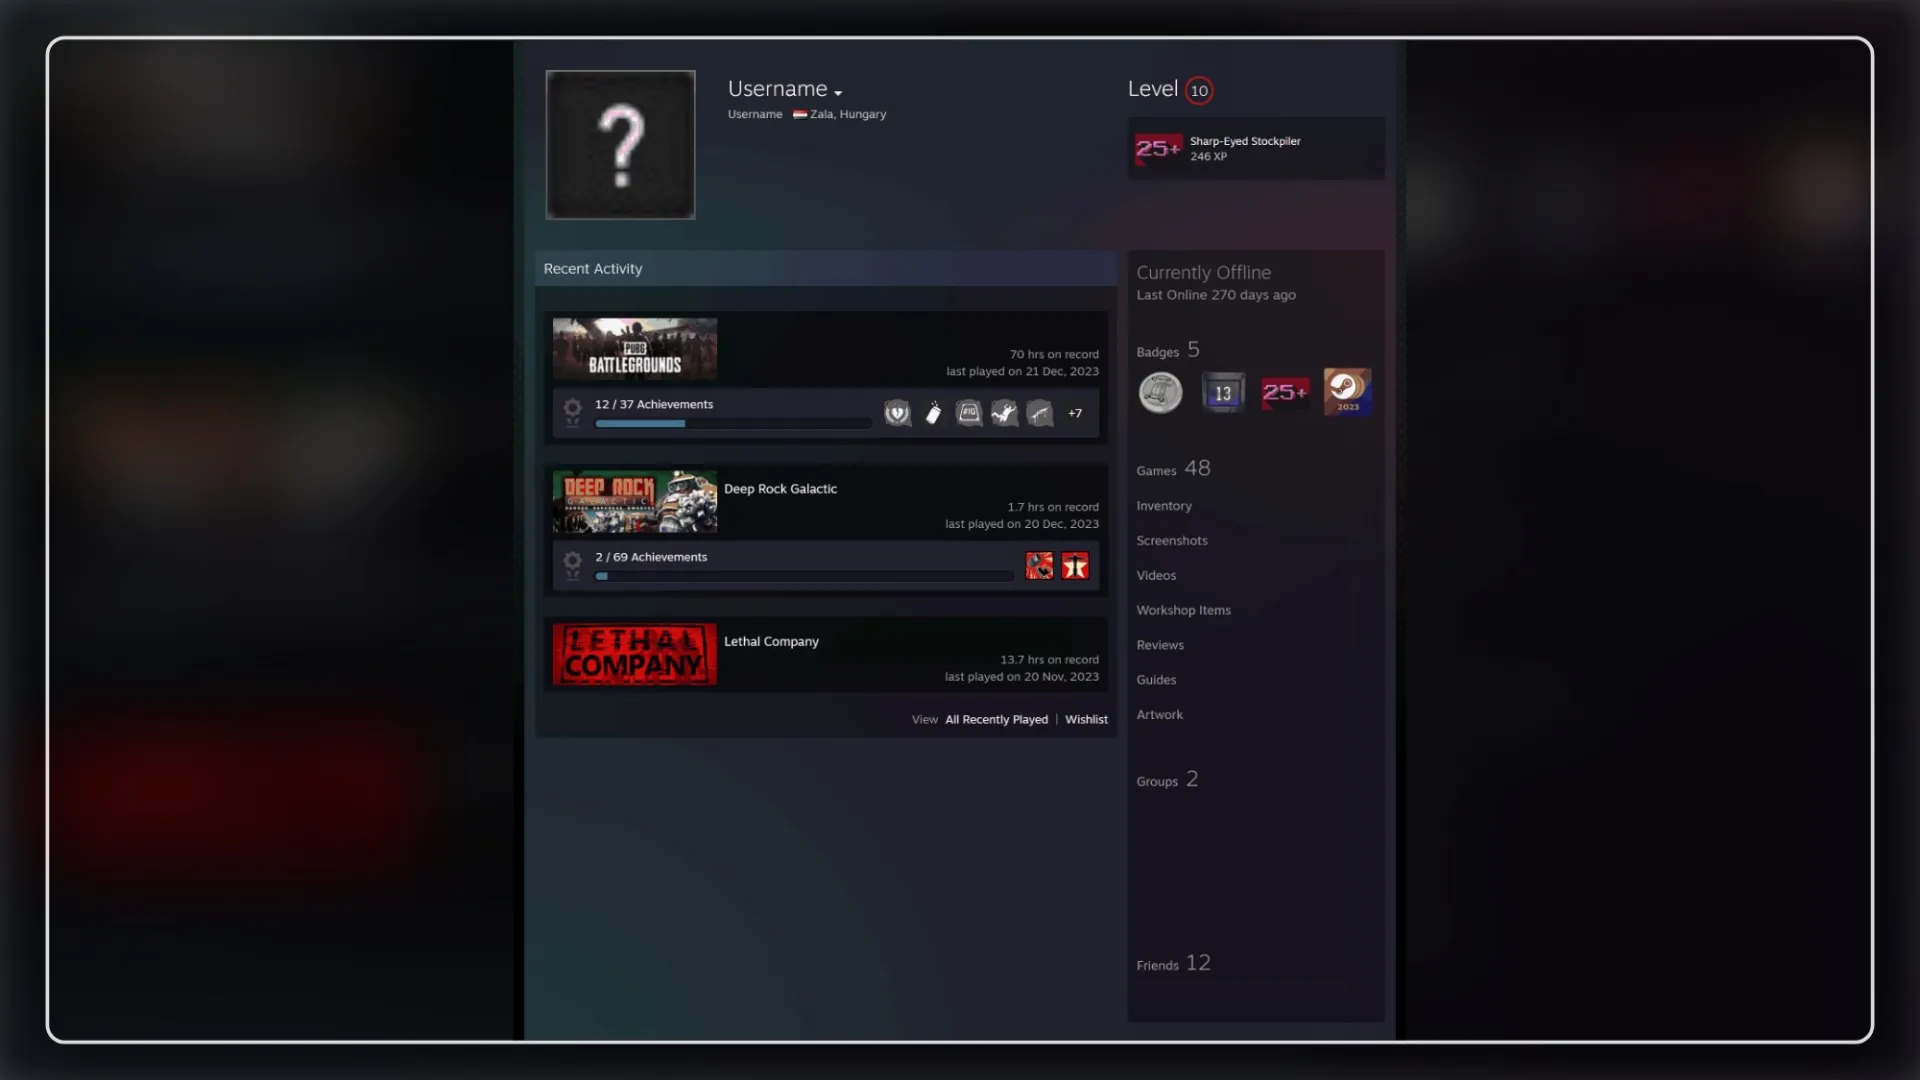The width and height of the screenshot is (1920, 1080).
Task: Click the 13 years of service badge
Action: [1222, 392]
